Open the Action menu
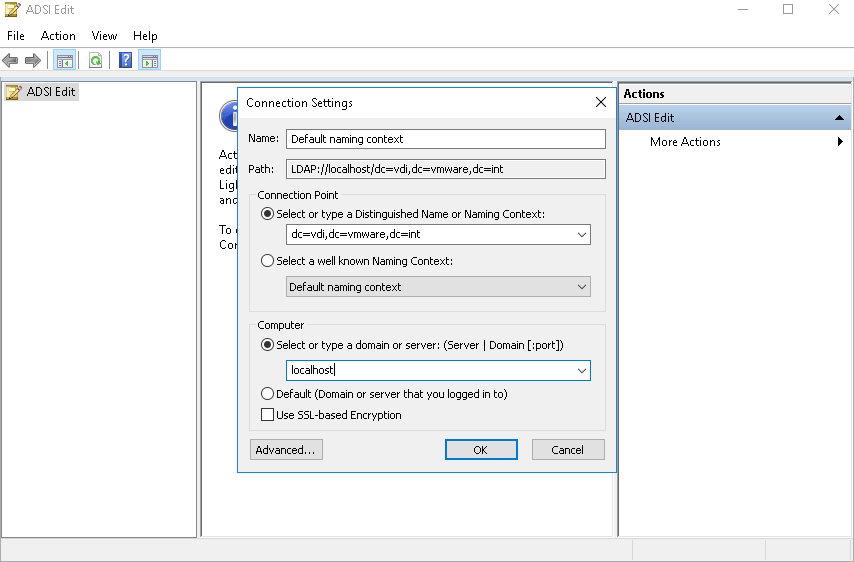Screen dimensions: 854x562 coord(58,36)
